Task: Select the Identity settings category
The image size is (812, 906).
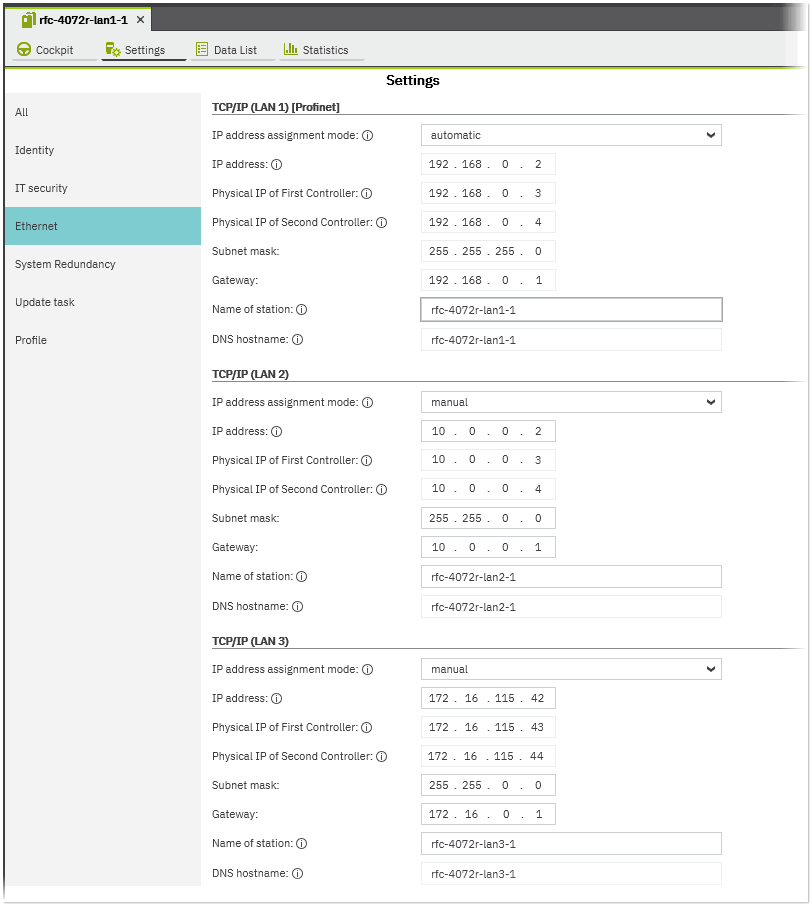Action: coord(103,150)
